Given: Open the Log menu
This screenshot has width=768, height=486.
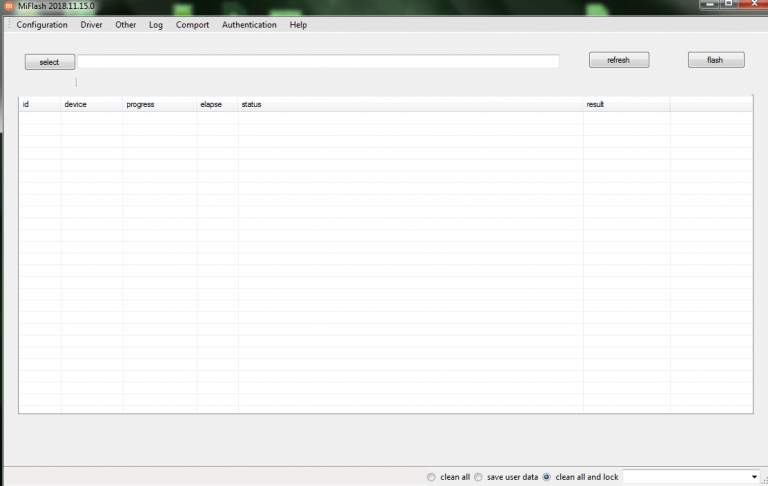Looking at the screenshot, I should click(156, 25).
